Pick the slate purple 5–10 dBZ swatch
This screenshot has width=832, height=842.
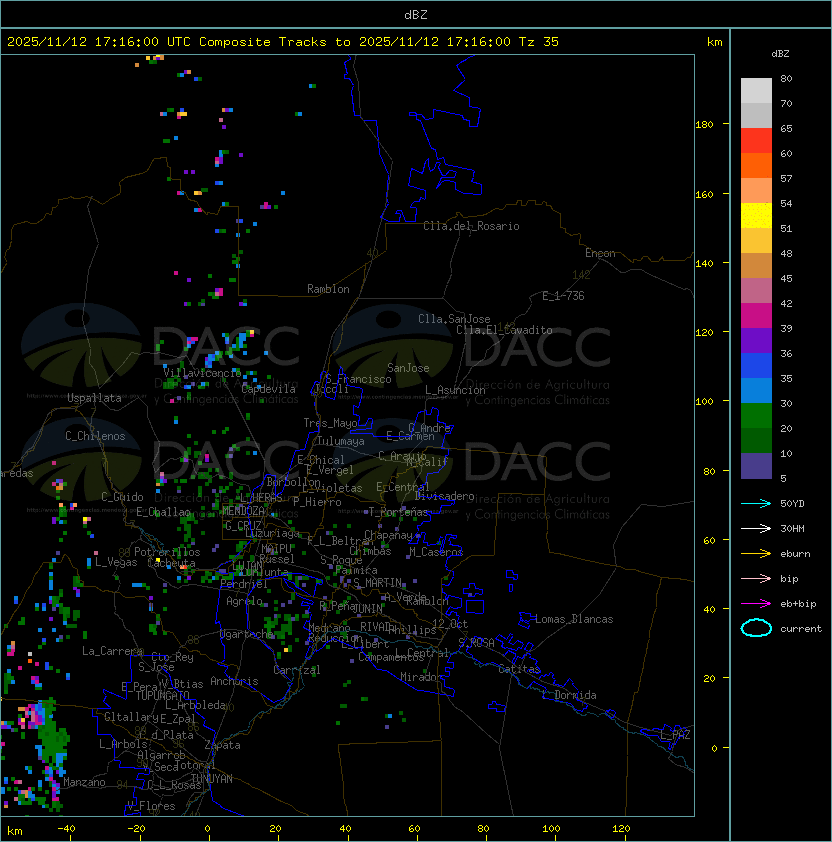point(756,466)
